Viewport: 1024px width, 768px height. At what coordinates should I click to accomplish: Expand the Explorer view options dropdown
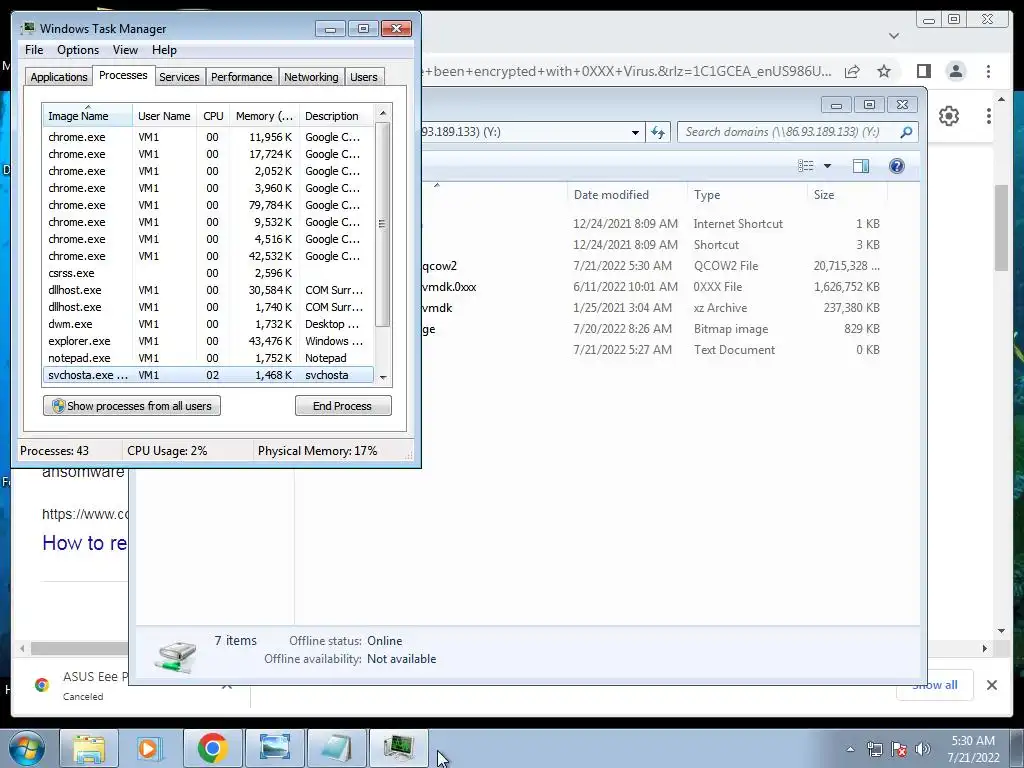pos(827,166)
